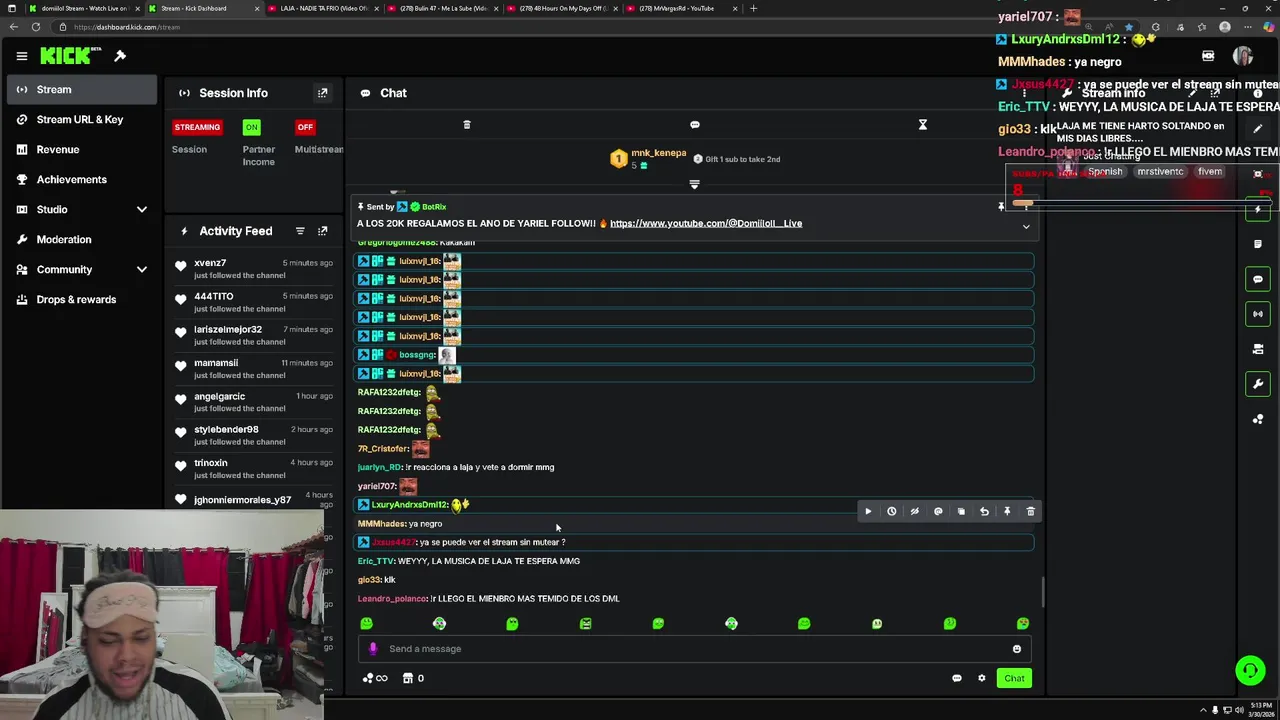The width and height of the screenshot is (1280, 720).
Task: Toggle the green lightning bolt sidebar button
Action: click(1258, 209)
